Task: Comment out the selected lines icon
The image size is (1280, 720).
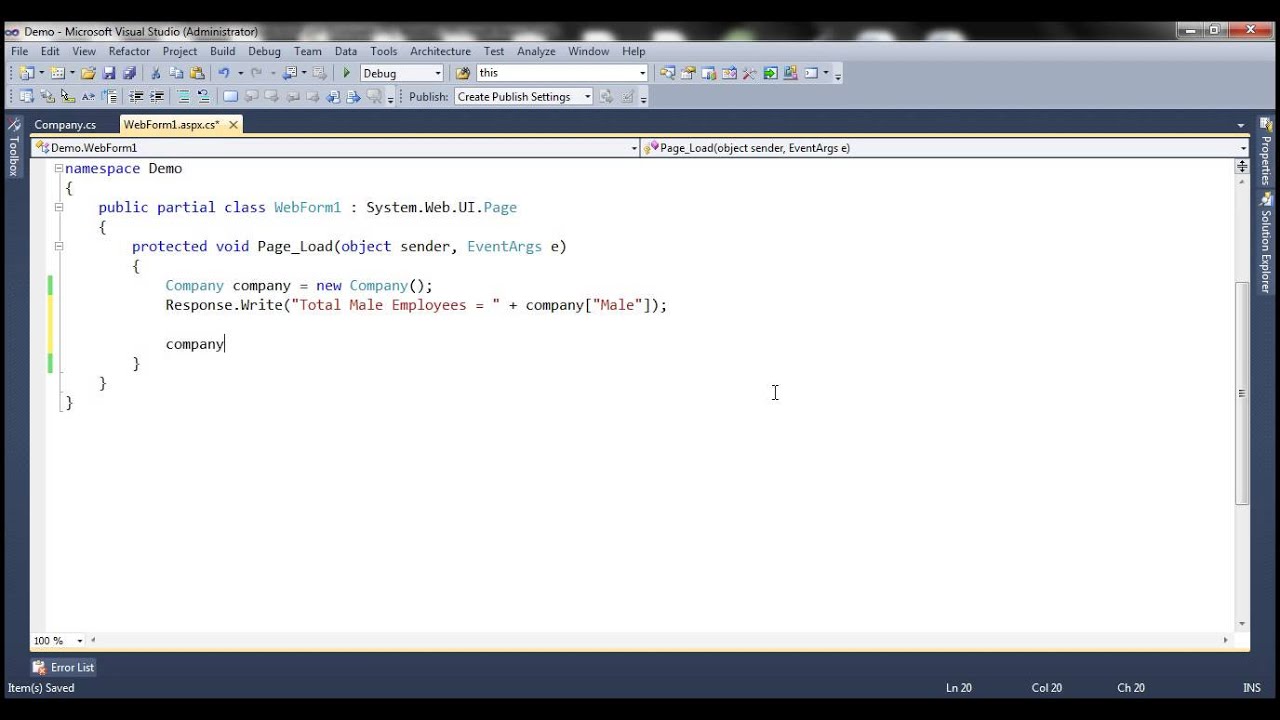Action: [x=183, y=97]
